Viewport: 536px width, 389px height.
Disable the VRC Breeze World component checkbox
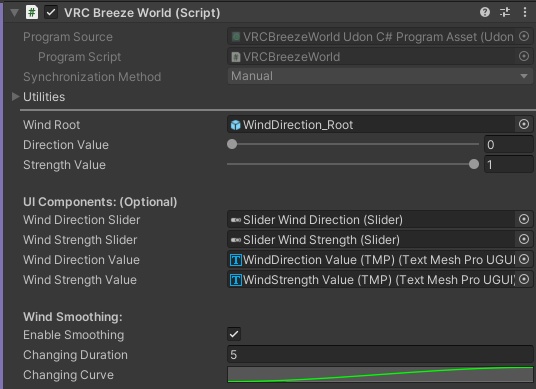click(51, 13)
